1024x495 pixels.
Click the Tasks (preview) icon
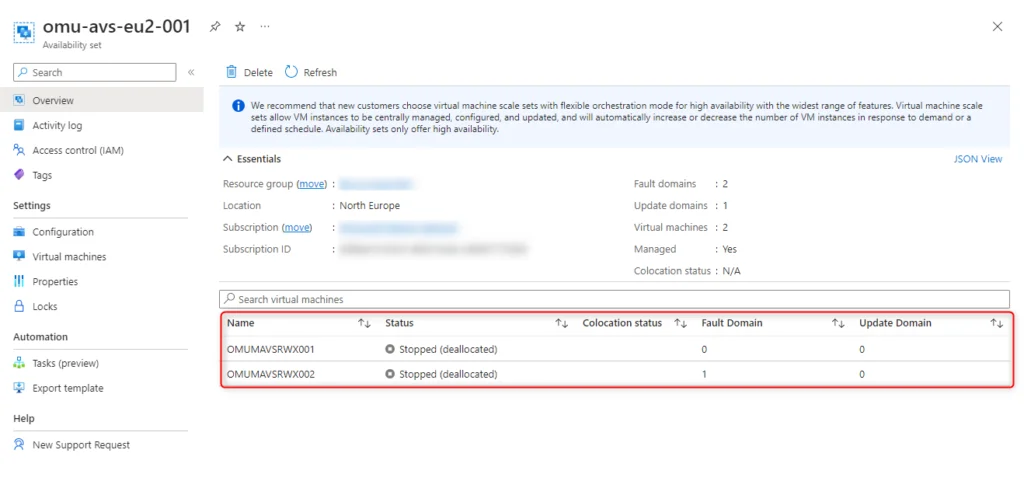pyautogui.click(x=19, y=363)
